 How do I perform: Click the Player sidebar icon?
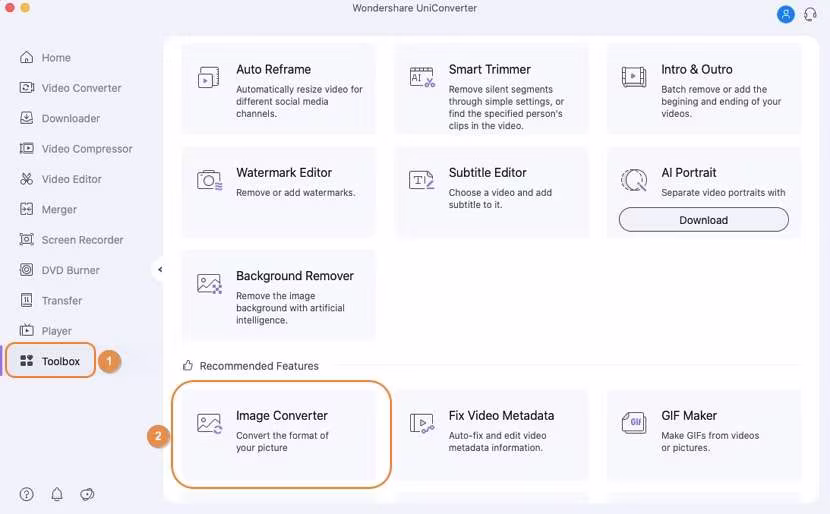point(26,330)
